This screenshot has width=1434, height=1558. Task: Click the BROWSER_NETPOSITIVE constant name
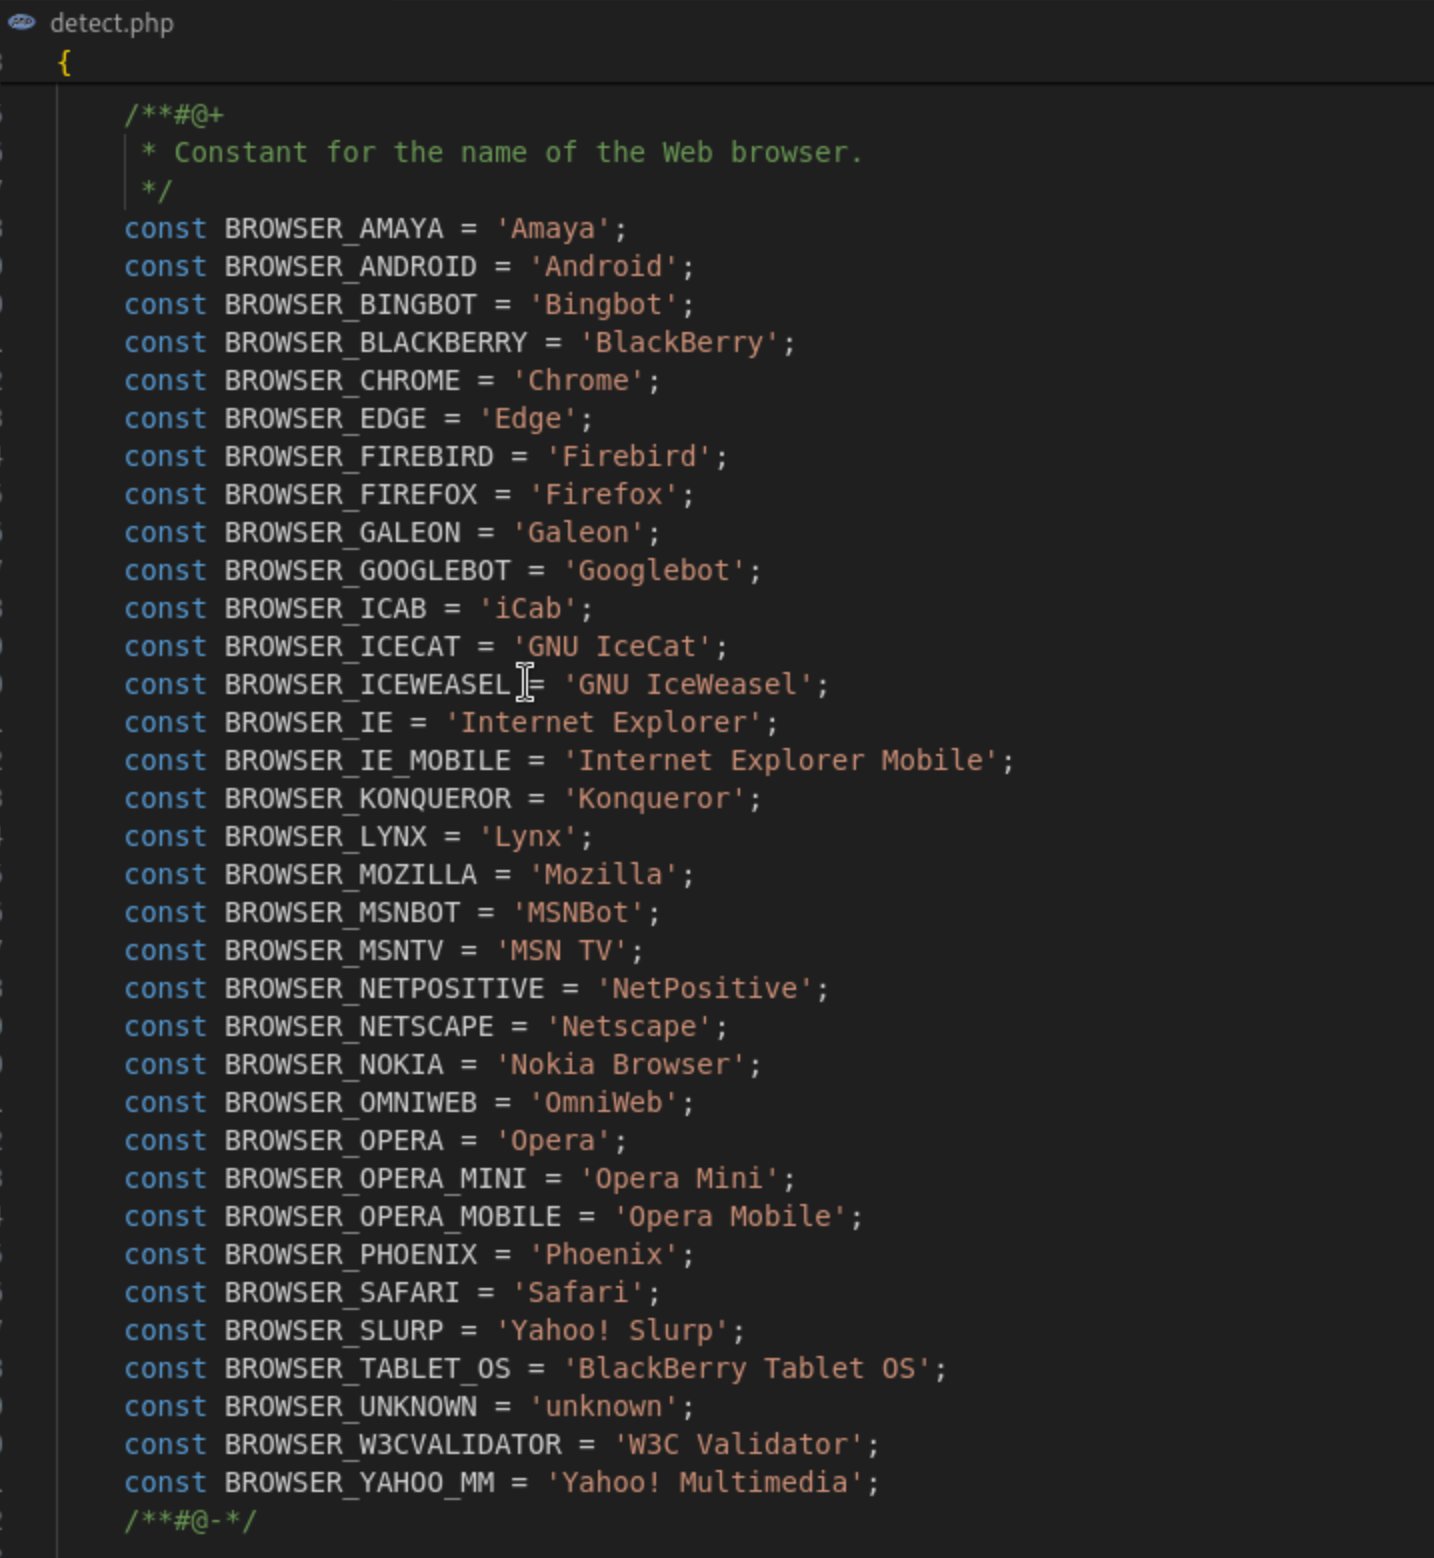385,989
